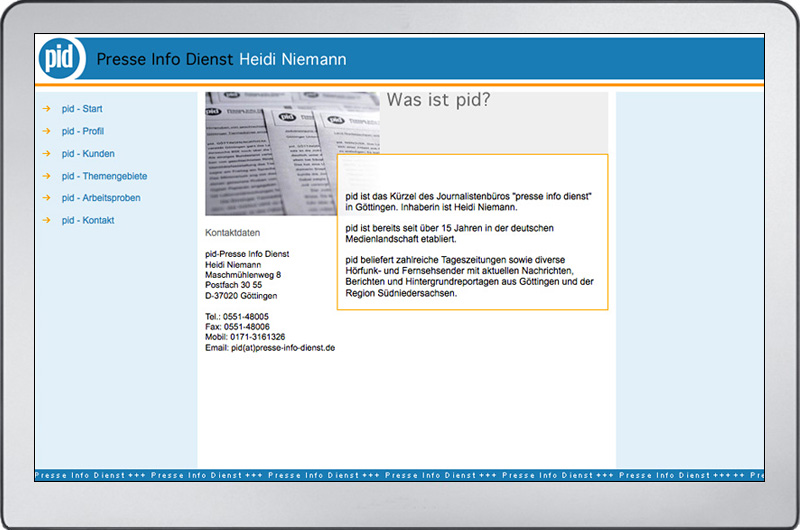Click the arrow icon beside pid - Start

point(46,109)
